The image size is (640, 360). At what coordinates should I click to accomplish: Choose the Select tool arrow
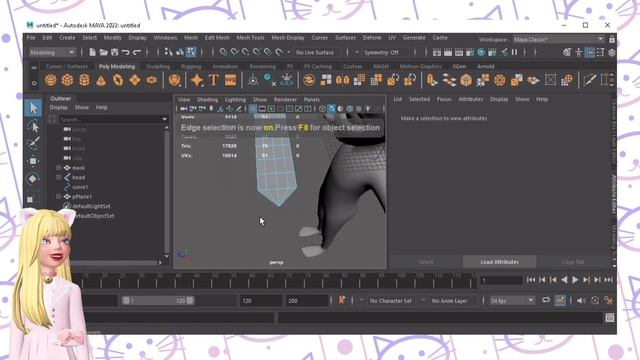33,108
